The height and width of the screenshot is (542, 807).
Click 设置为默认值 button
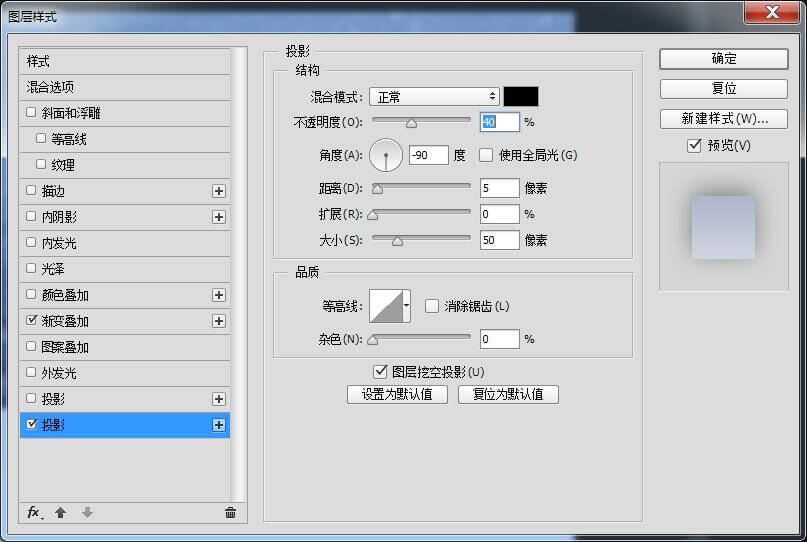(x=397, y=394)
